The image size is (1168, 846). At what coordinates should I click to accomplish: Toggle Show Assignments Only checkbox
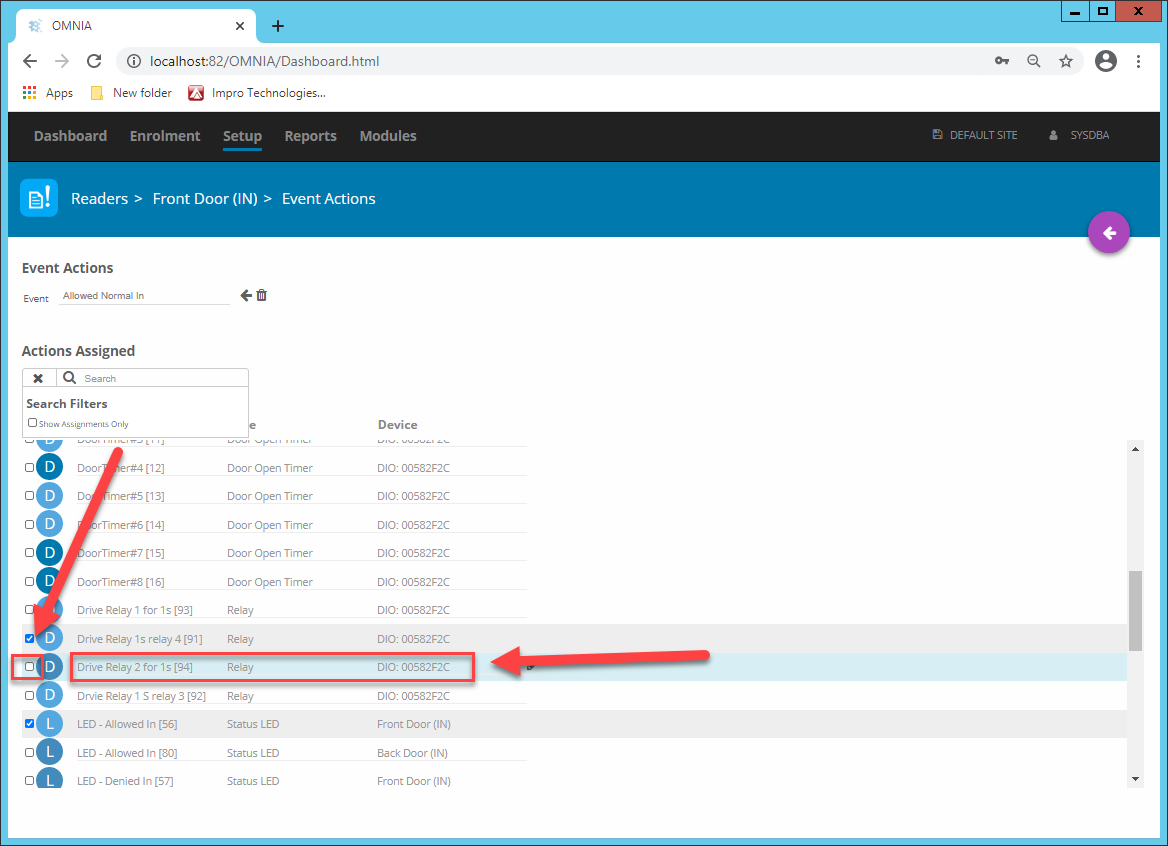[32, 422]
